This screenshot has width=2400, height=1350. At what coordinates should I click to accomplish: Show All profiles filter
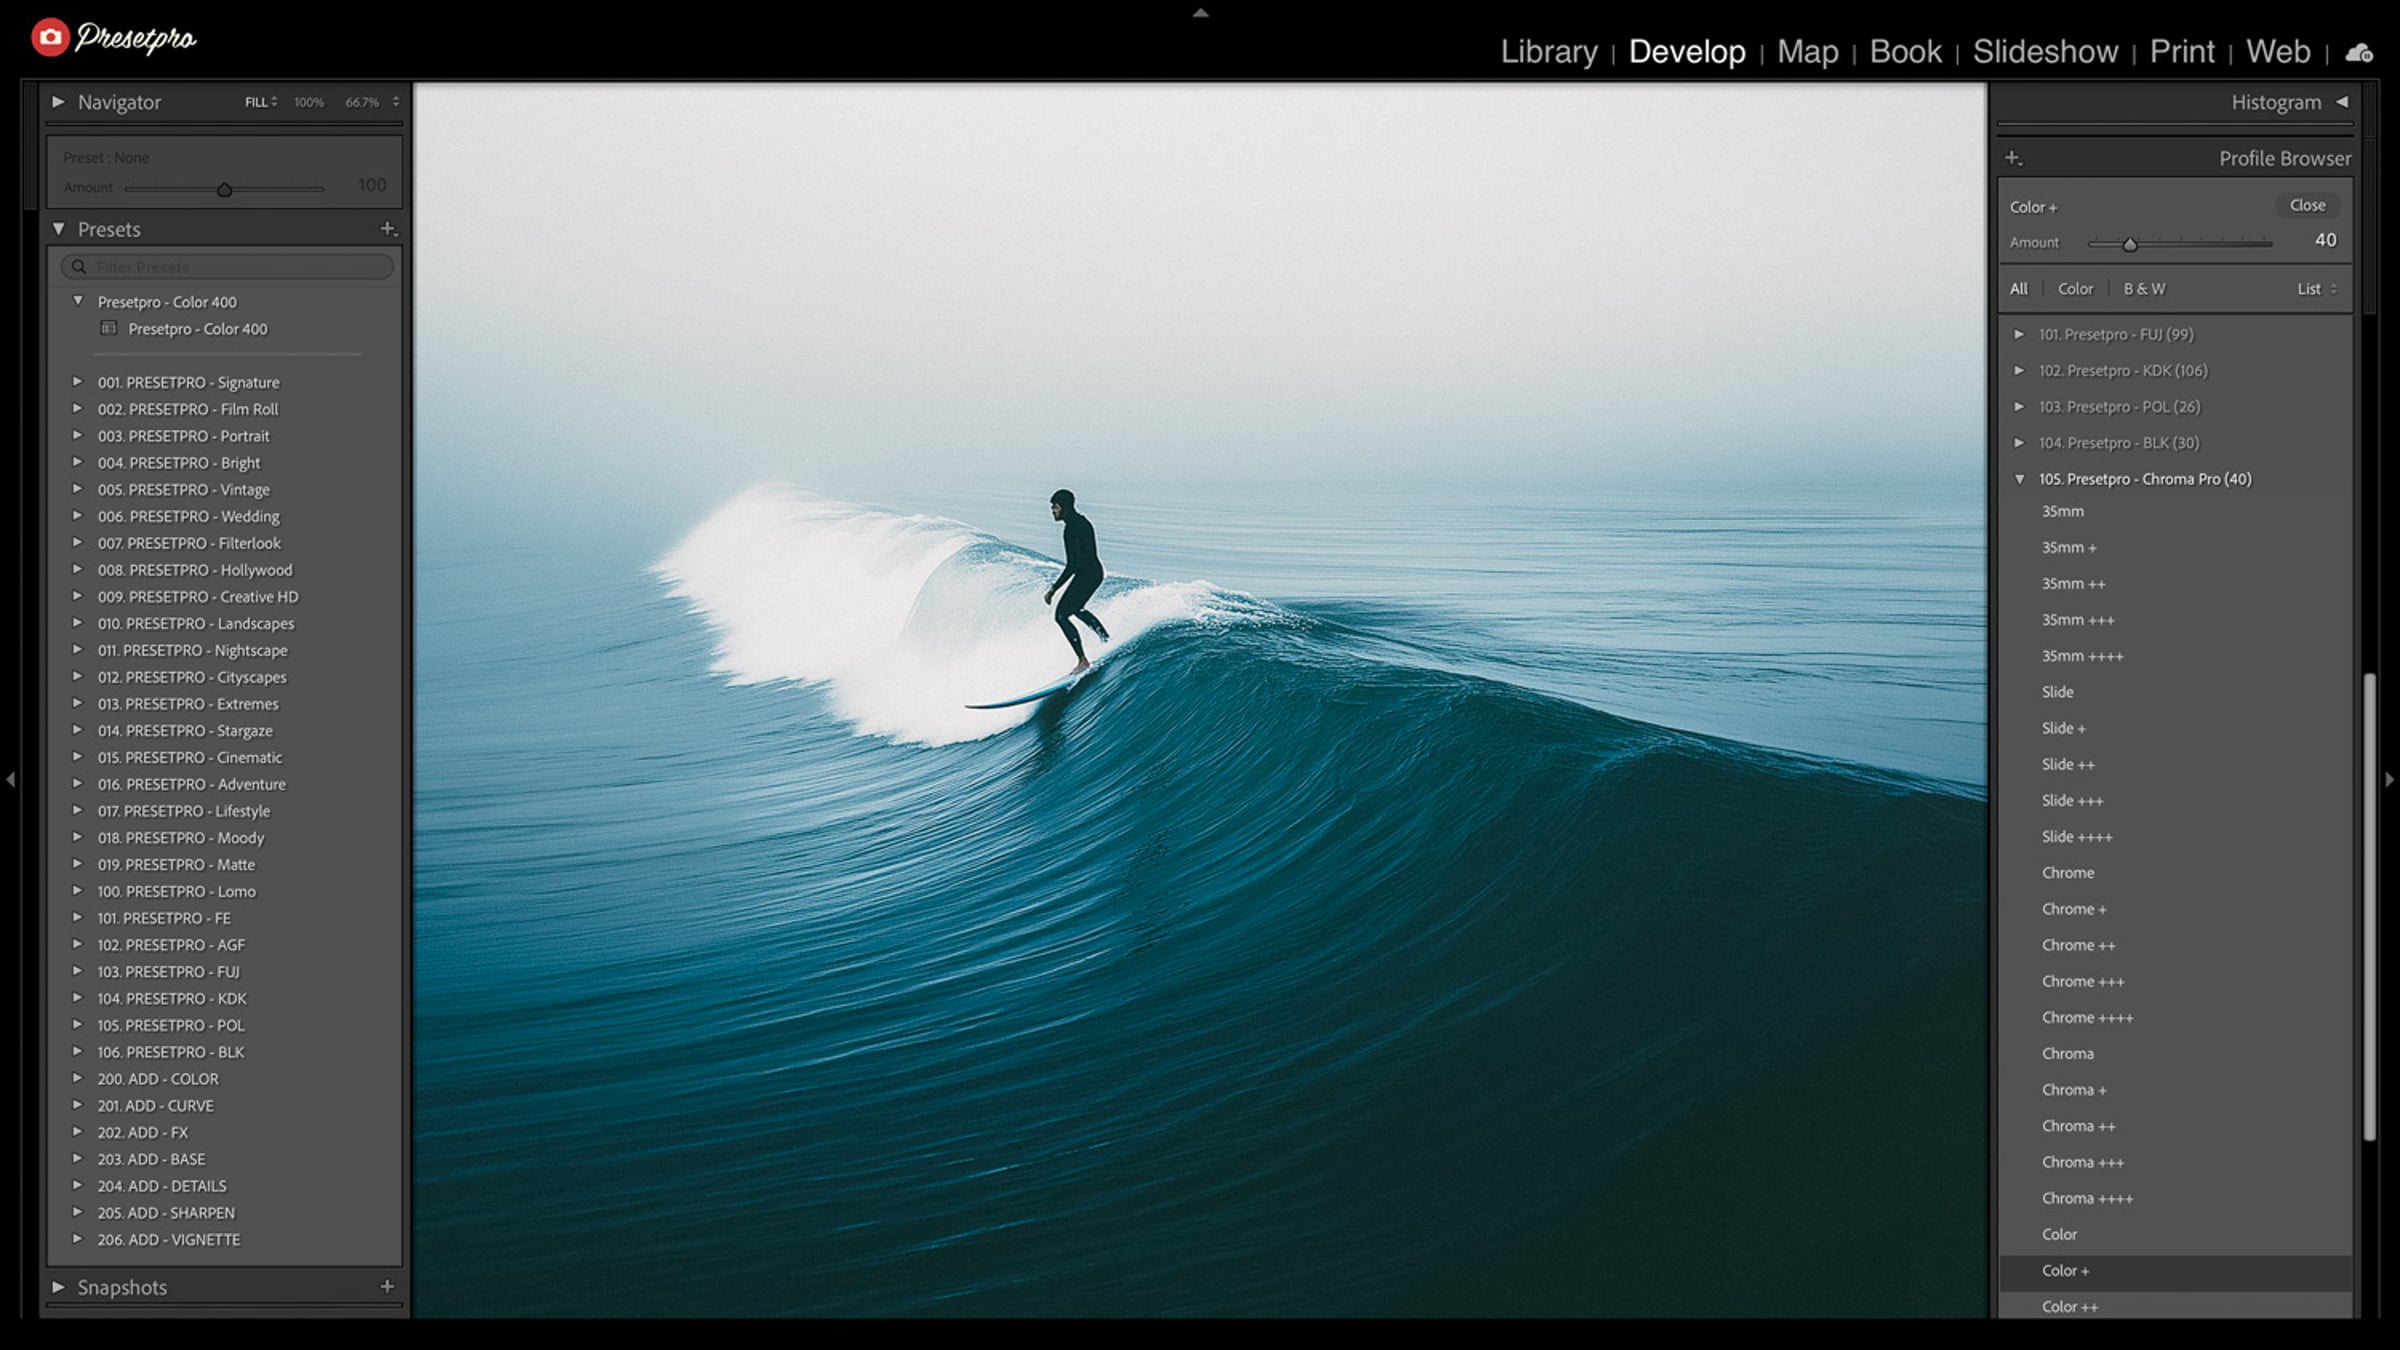[2019, 289]
